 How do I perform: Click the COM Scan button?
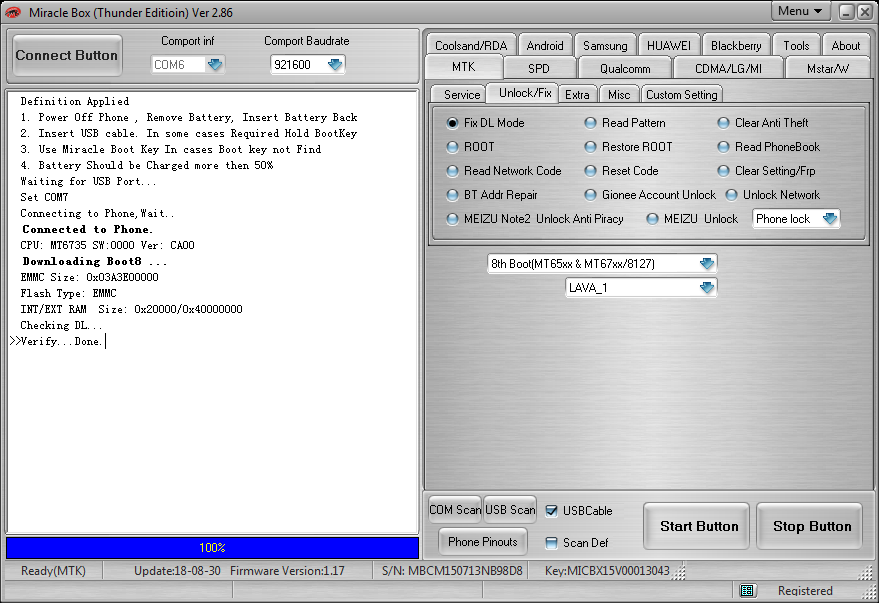(455, 509)
